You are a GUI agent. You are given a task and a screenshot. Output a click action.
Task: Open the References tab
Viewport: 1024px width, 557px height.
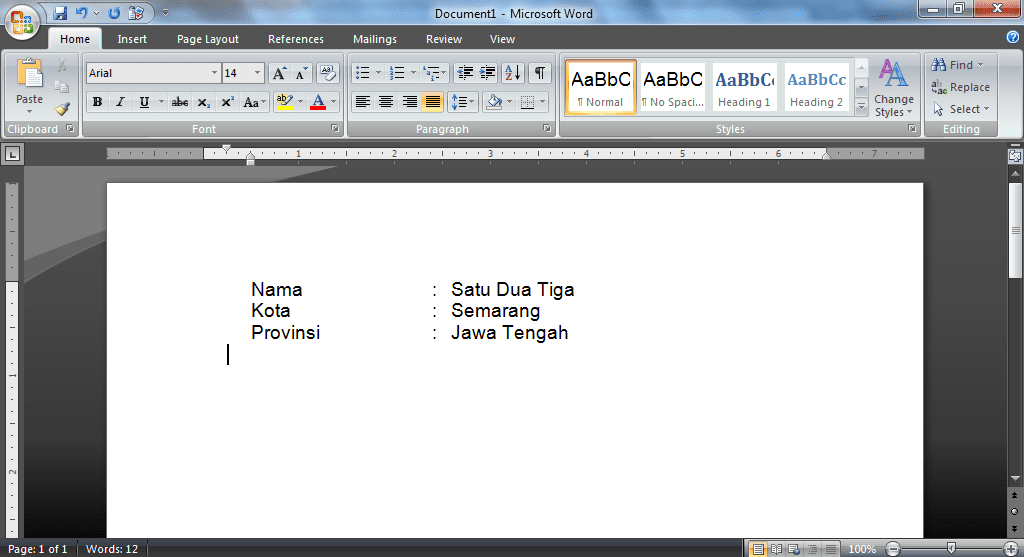295,39
